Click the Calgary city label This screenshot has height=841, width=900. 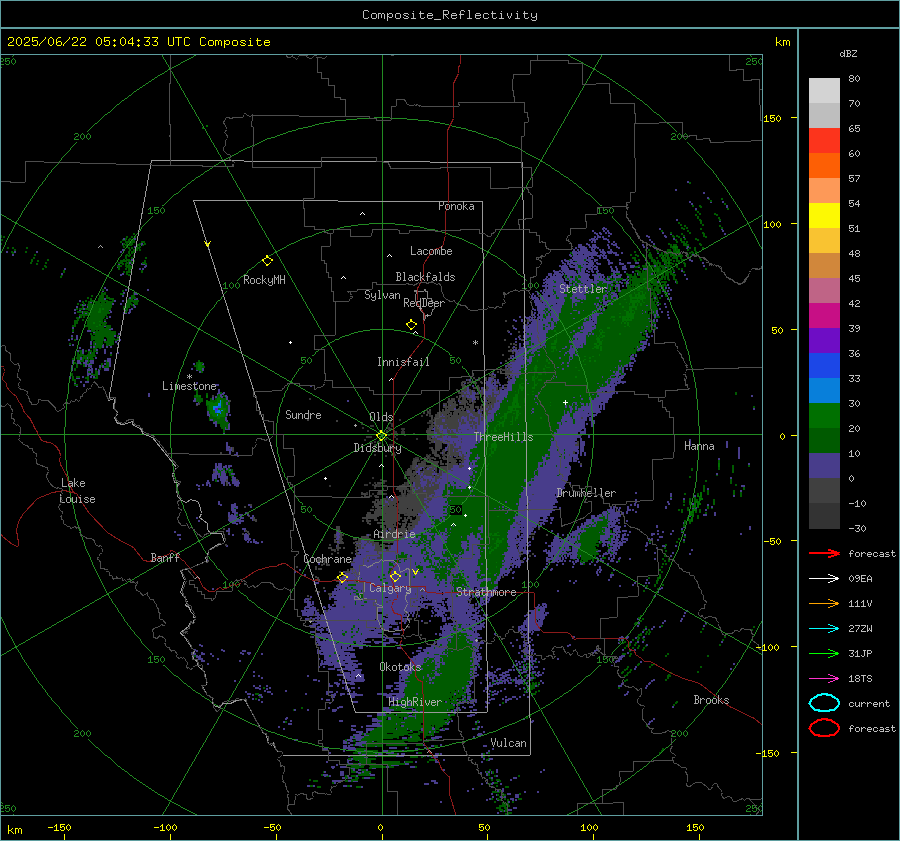click(x=390, y=588)
